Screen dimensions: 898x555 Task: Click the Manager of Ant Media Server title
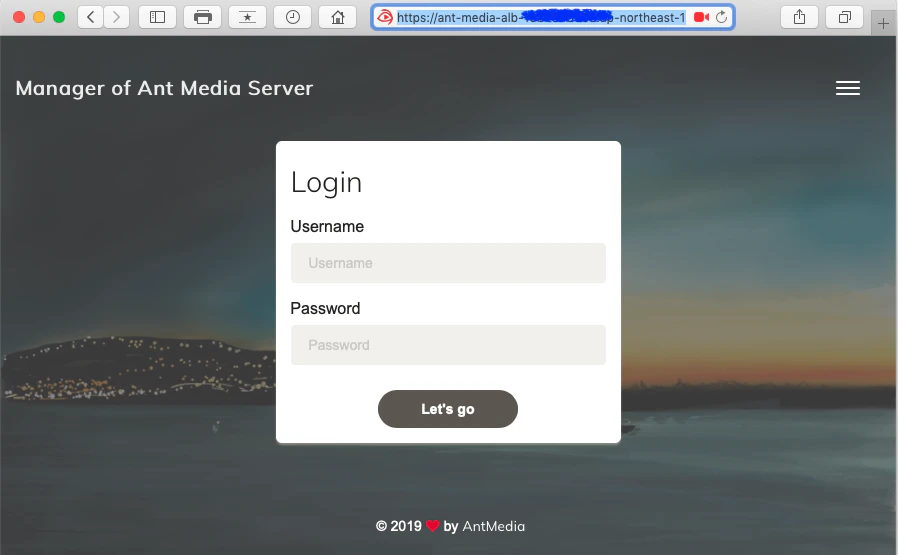click(x=164, y=88)
